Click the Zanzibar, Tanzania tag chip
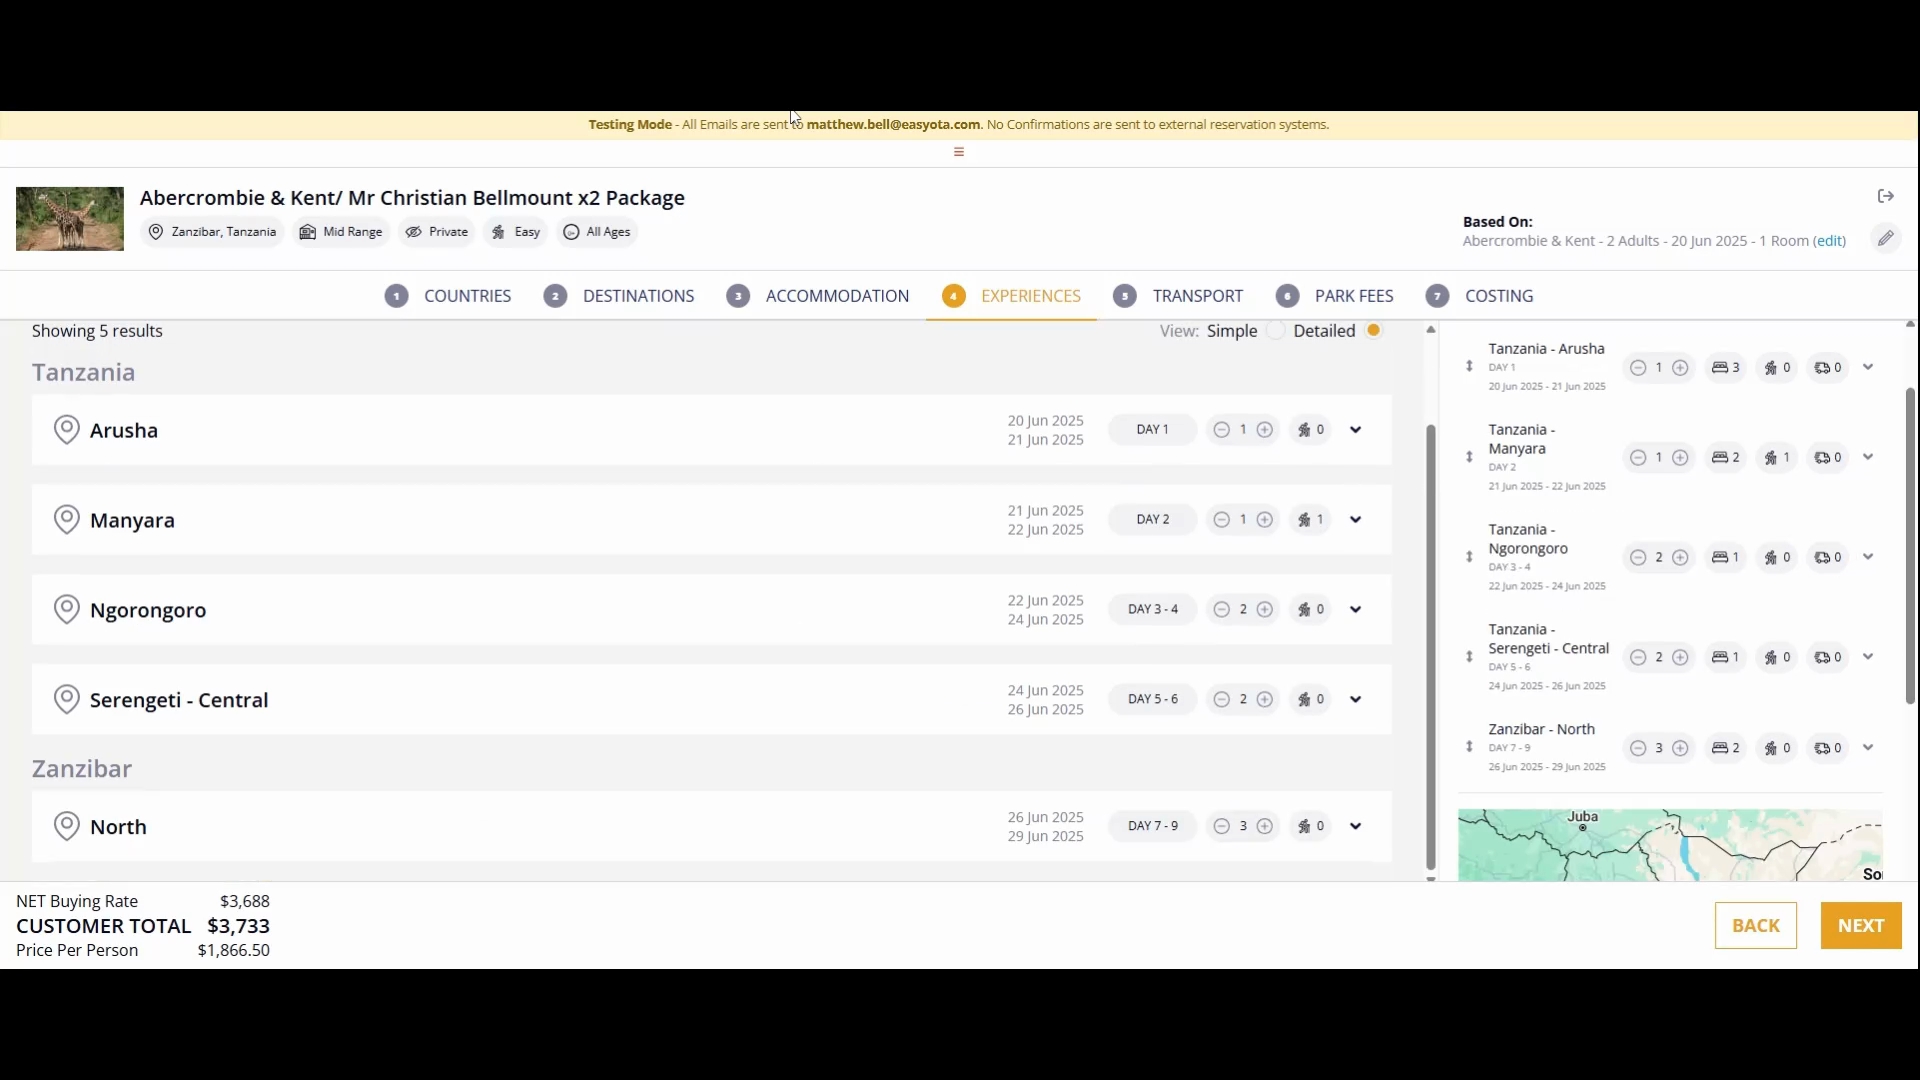This screenshot has width=1920, height=1080. tap(212, 232)
